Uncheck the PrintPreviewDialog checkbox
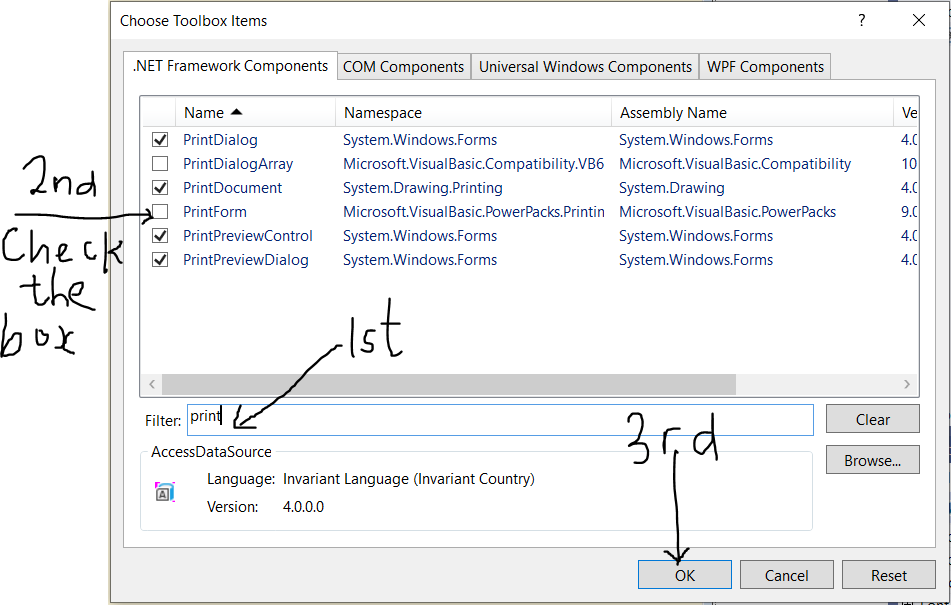Viewport: 951px width, 605px height. [160, 260]
